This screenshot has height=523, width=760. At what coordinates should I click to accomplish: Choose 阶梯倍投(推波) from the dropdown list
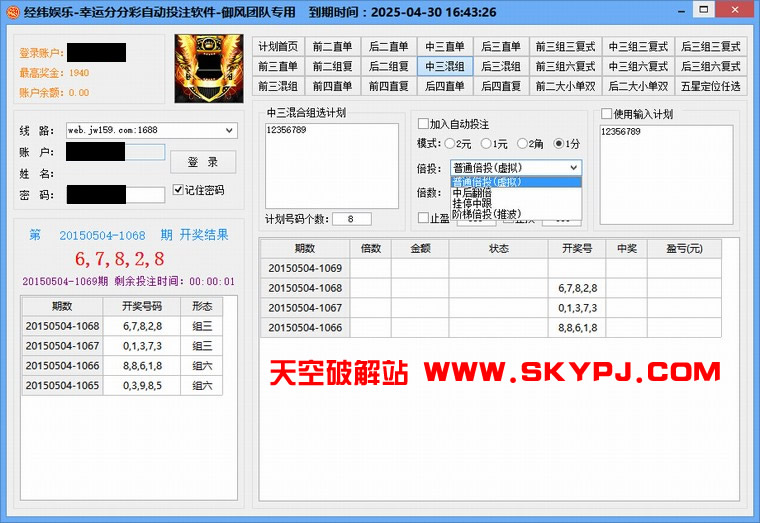pos(486,213)
